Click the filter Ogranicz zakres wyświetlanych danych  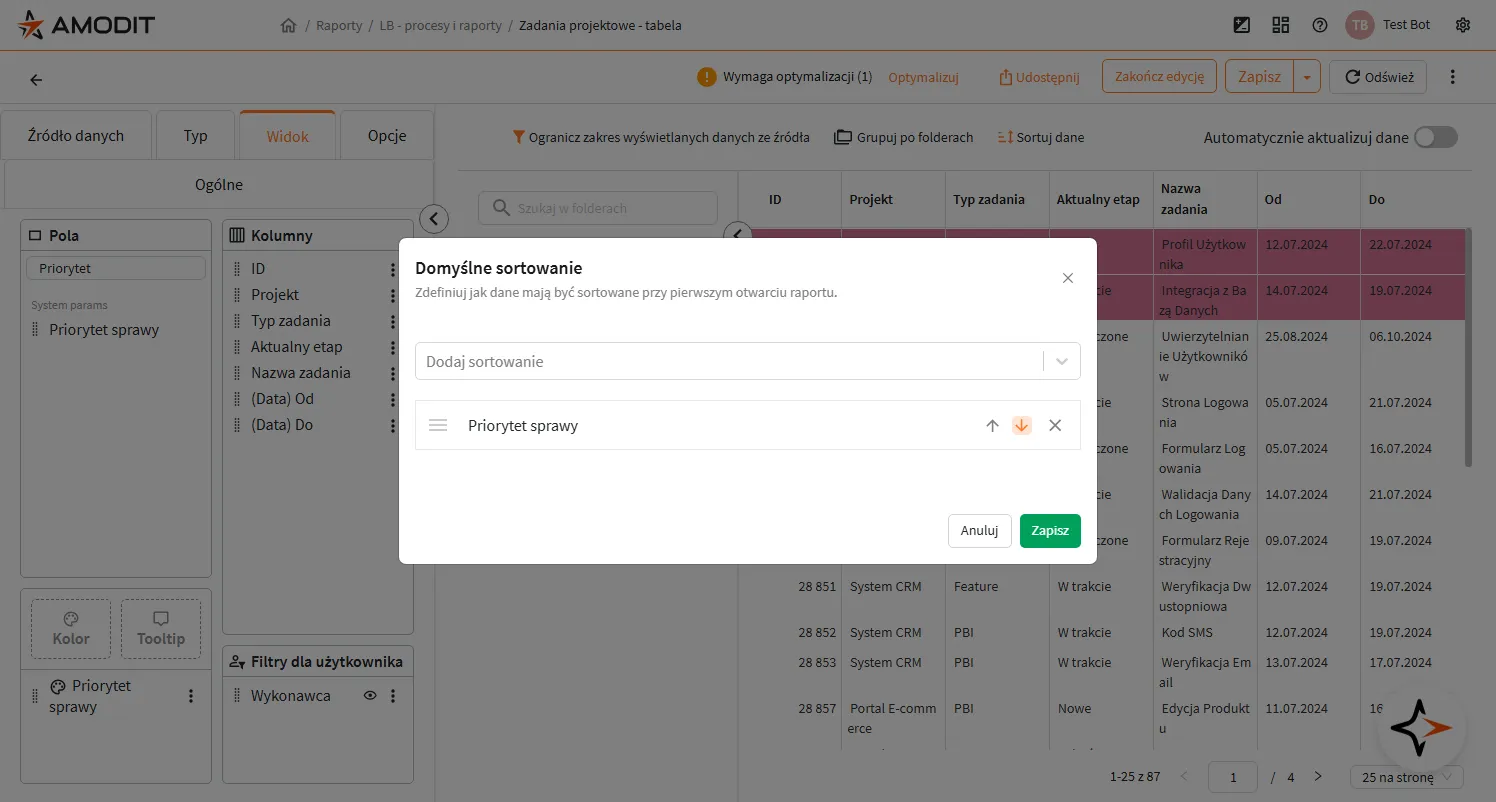(x=661, y=137)
